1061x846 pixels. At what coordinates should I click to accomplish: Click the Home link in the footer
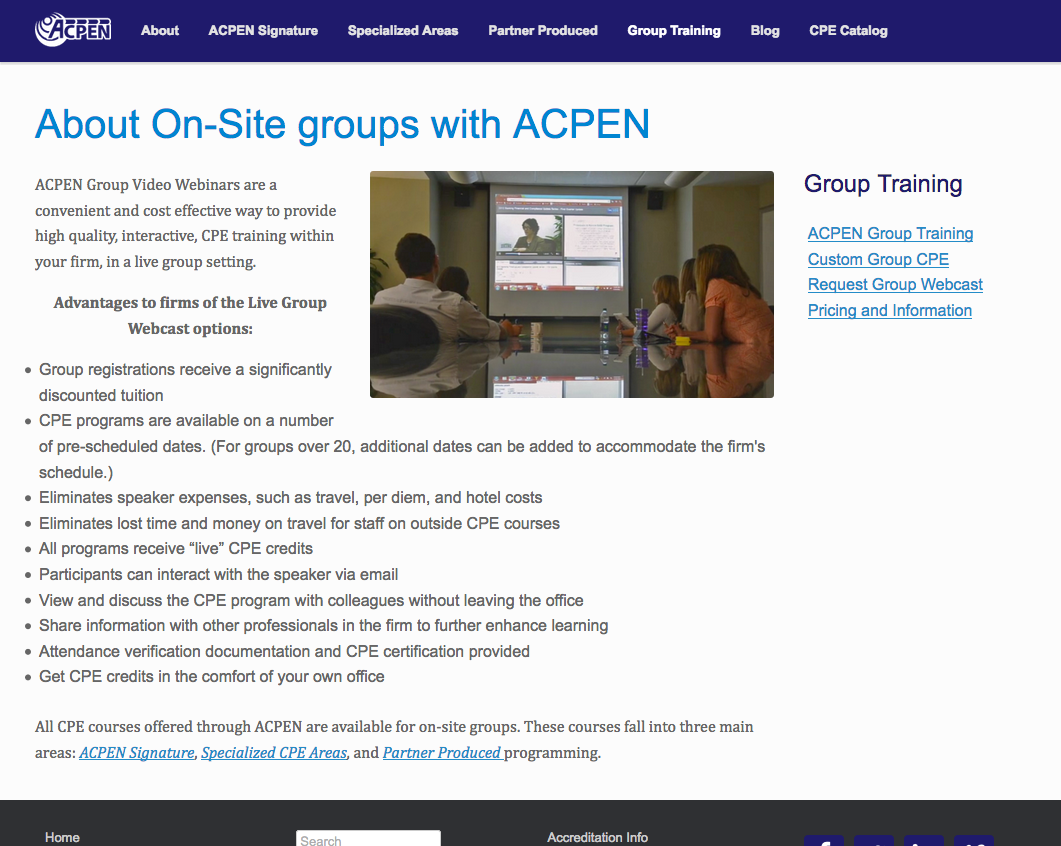point(62,837)
